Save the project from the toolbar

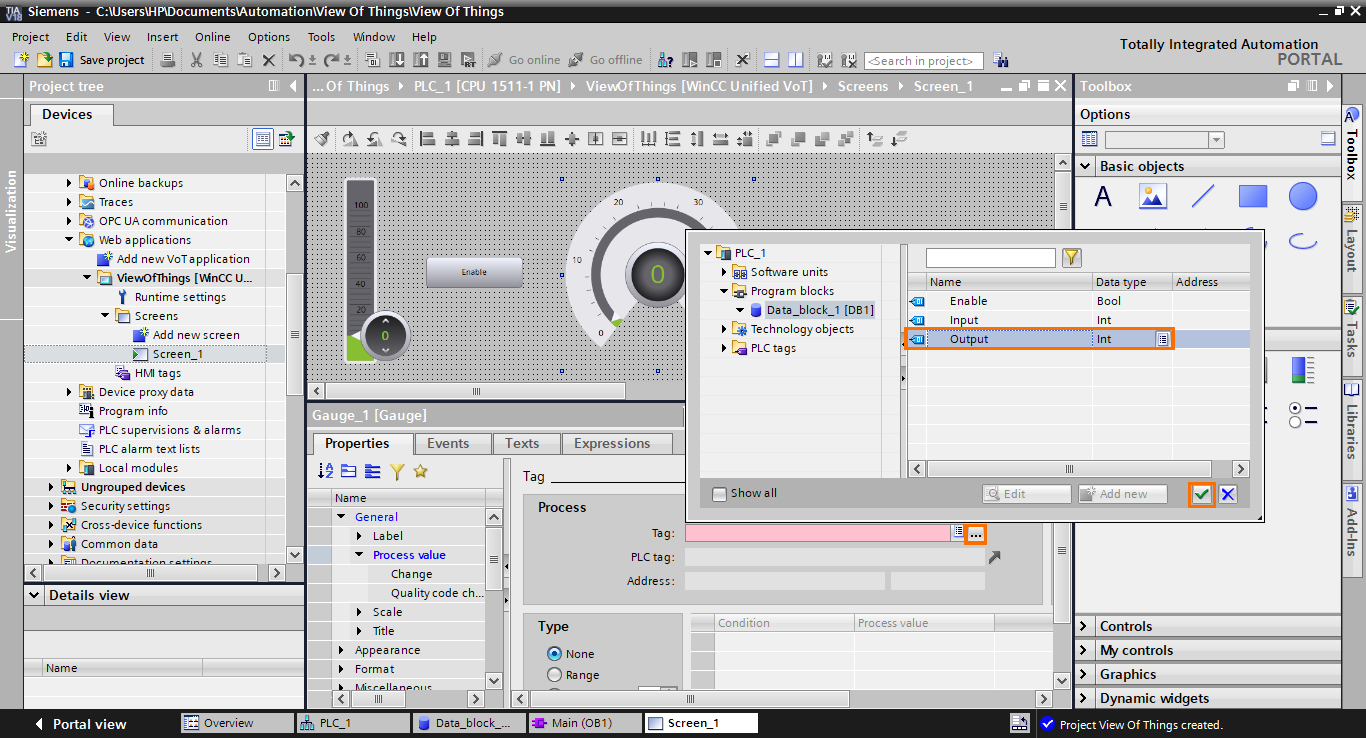pos(102,60)
